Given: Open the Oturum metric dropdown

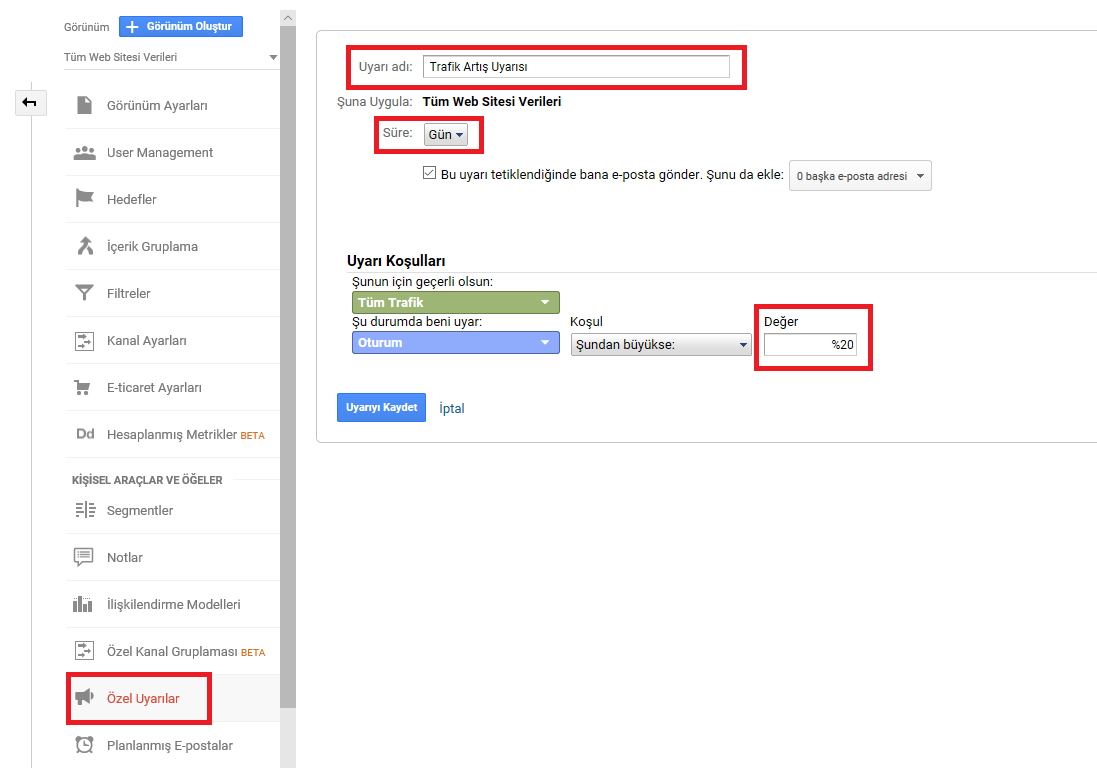Looking at the screenshot, I should click(x=455, y=343).
